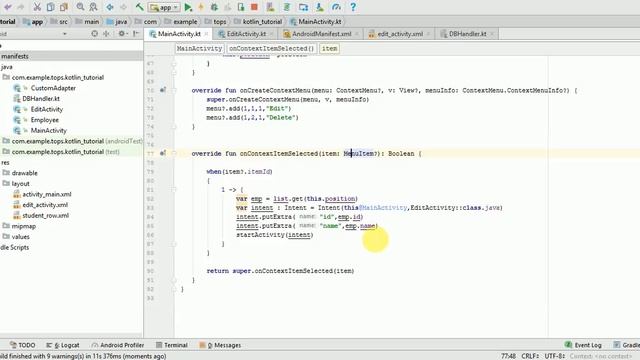The height and width of the screenshot is (360, 640).
Task: Click the fold end marker on line 87
Action: 174,244
